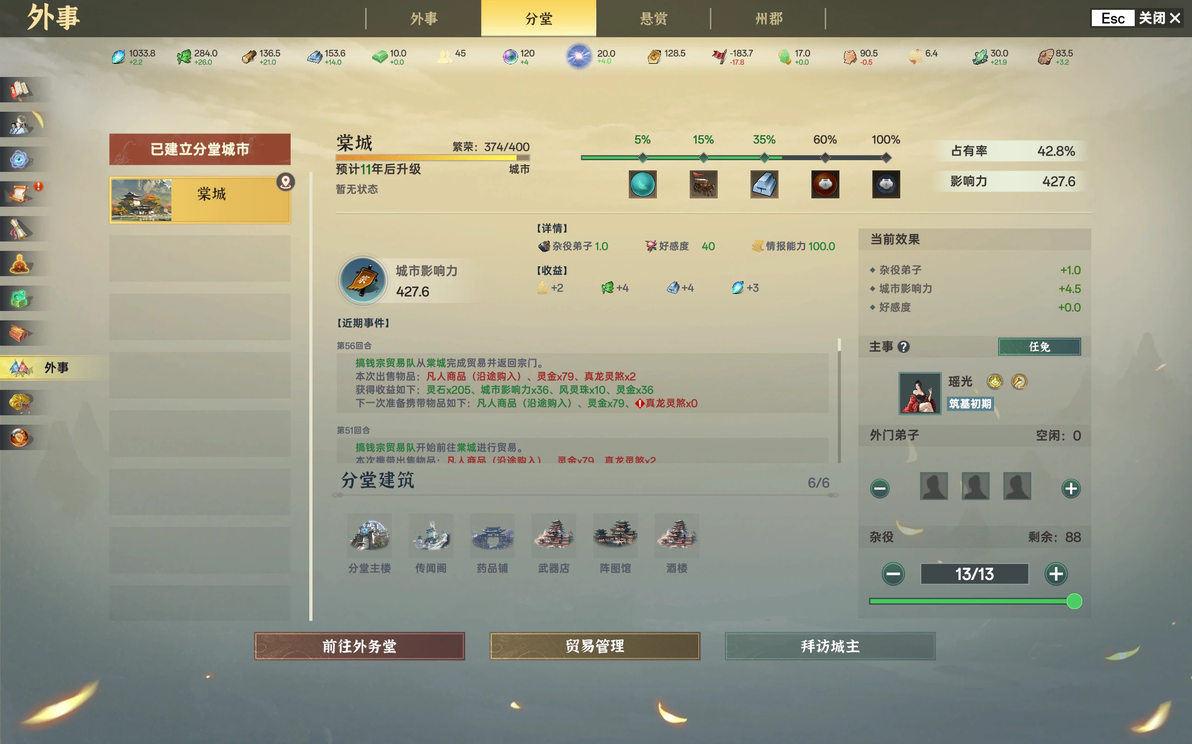Click the 繁荣 374/400 progress bar
1192x744 pixels.
tap(433, 157)
